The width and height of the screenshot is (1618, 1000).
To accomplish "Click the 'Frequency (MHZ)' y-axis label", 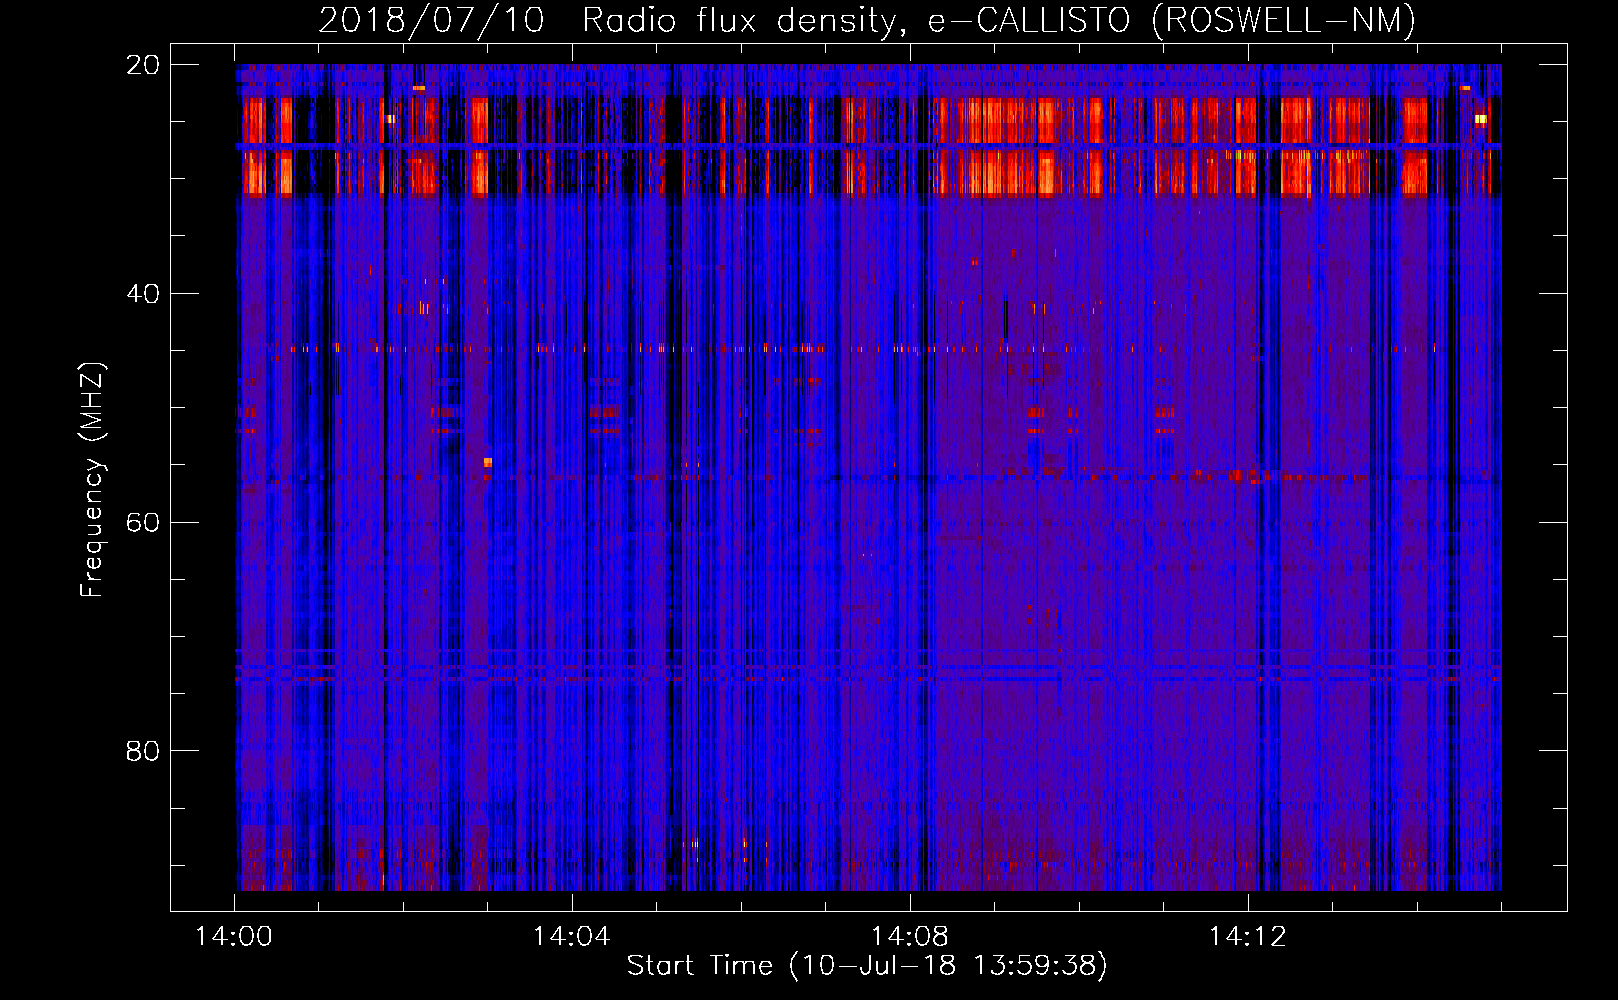I will click(91, 480).
